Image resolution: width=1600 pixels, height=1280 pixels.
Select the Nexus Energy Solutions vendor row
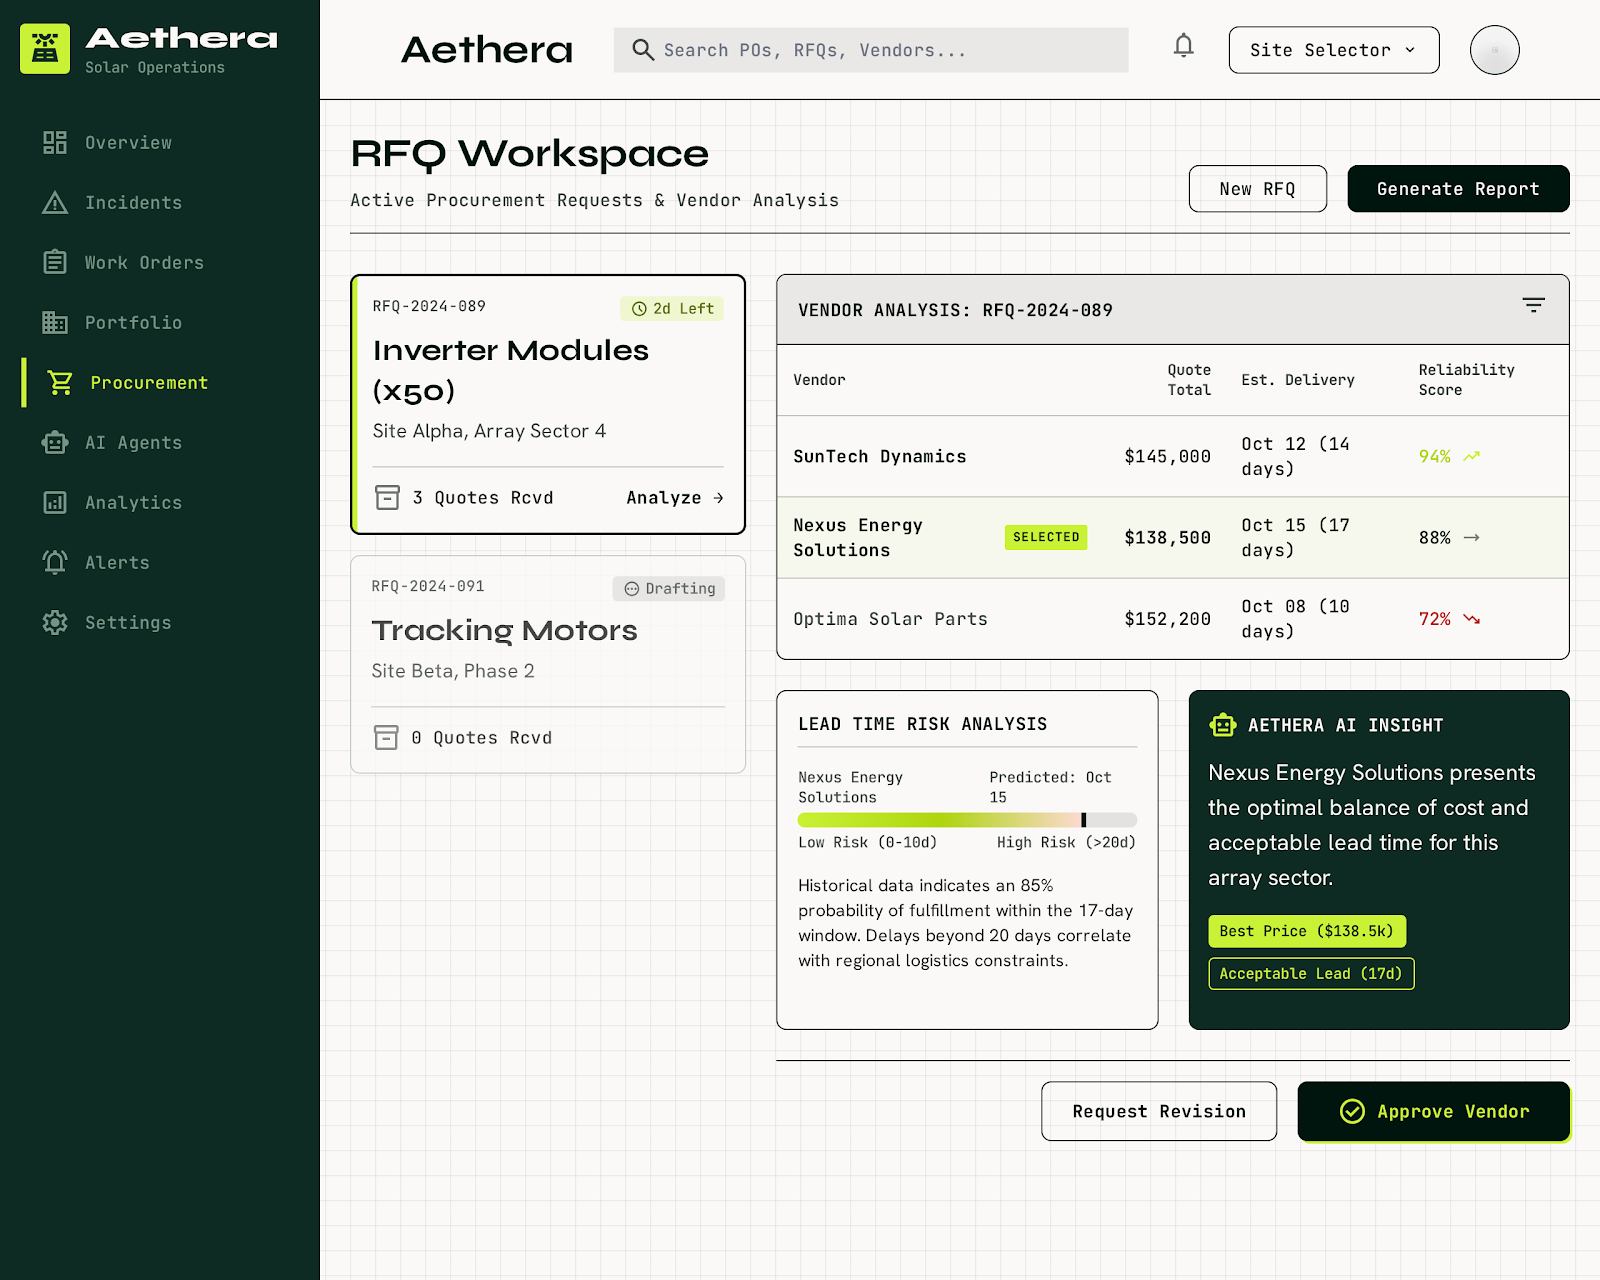[1173, 538]
